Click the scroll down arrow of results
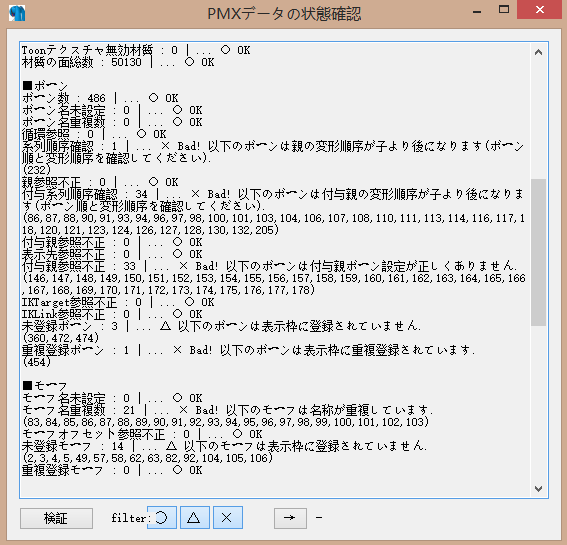Viewport: 567px width, 545px height. pos(538,489)
